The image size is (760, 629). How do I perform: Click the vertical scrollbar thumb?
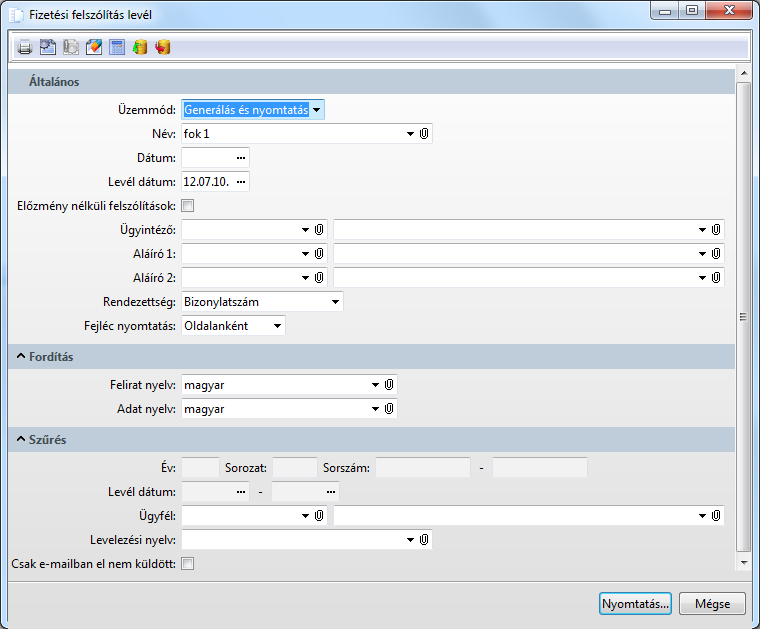743,317
